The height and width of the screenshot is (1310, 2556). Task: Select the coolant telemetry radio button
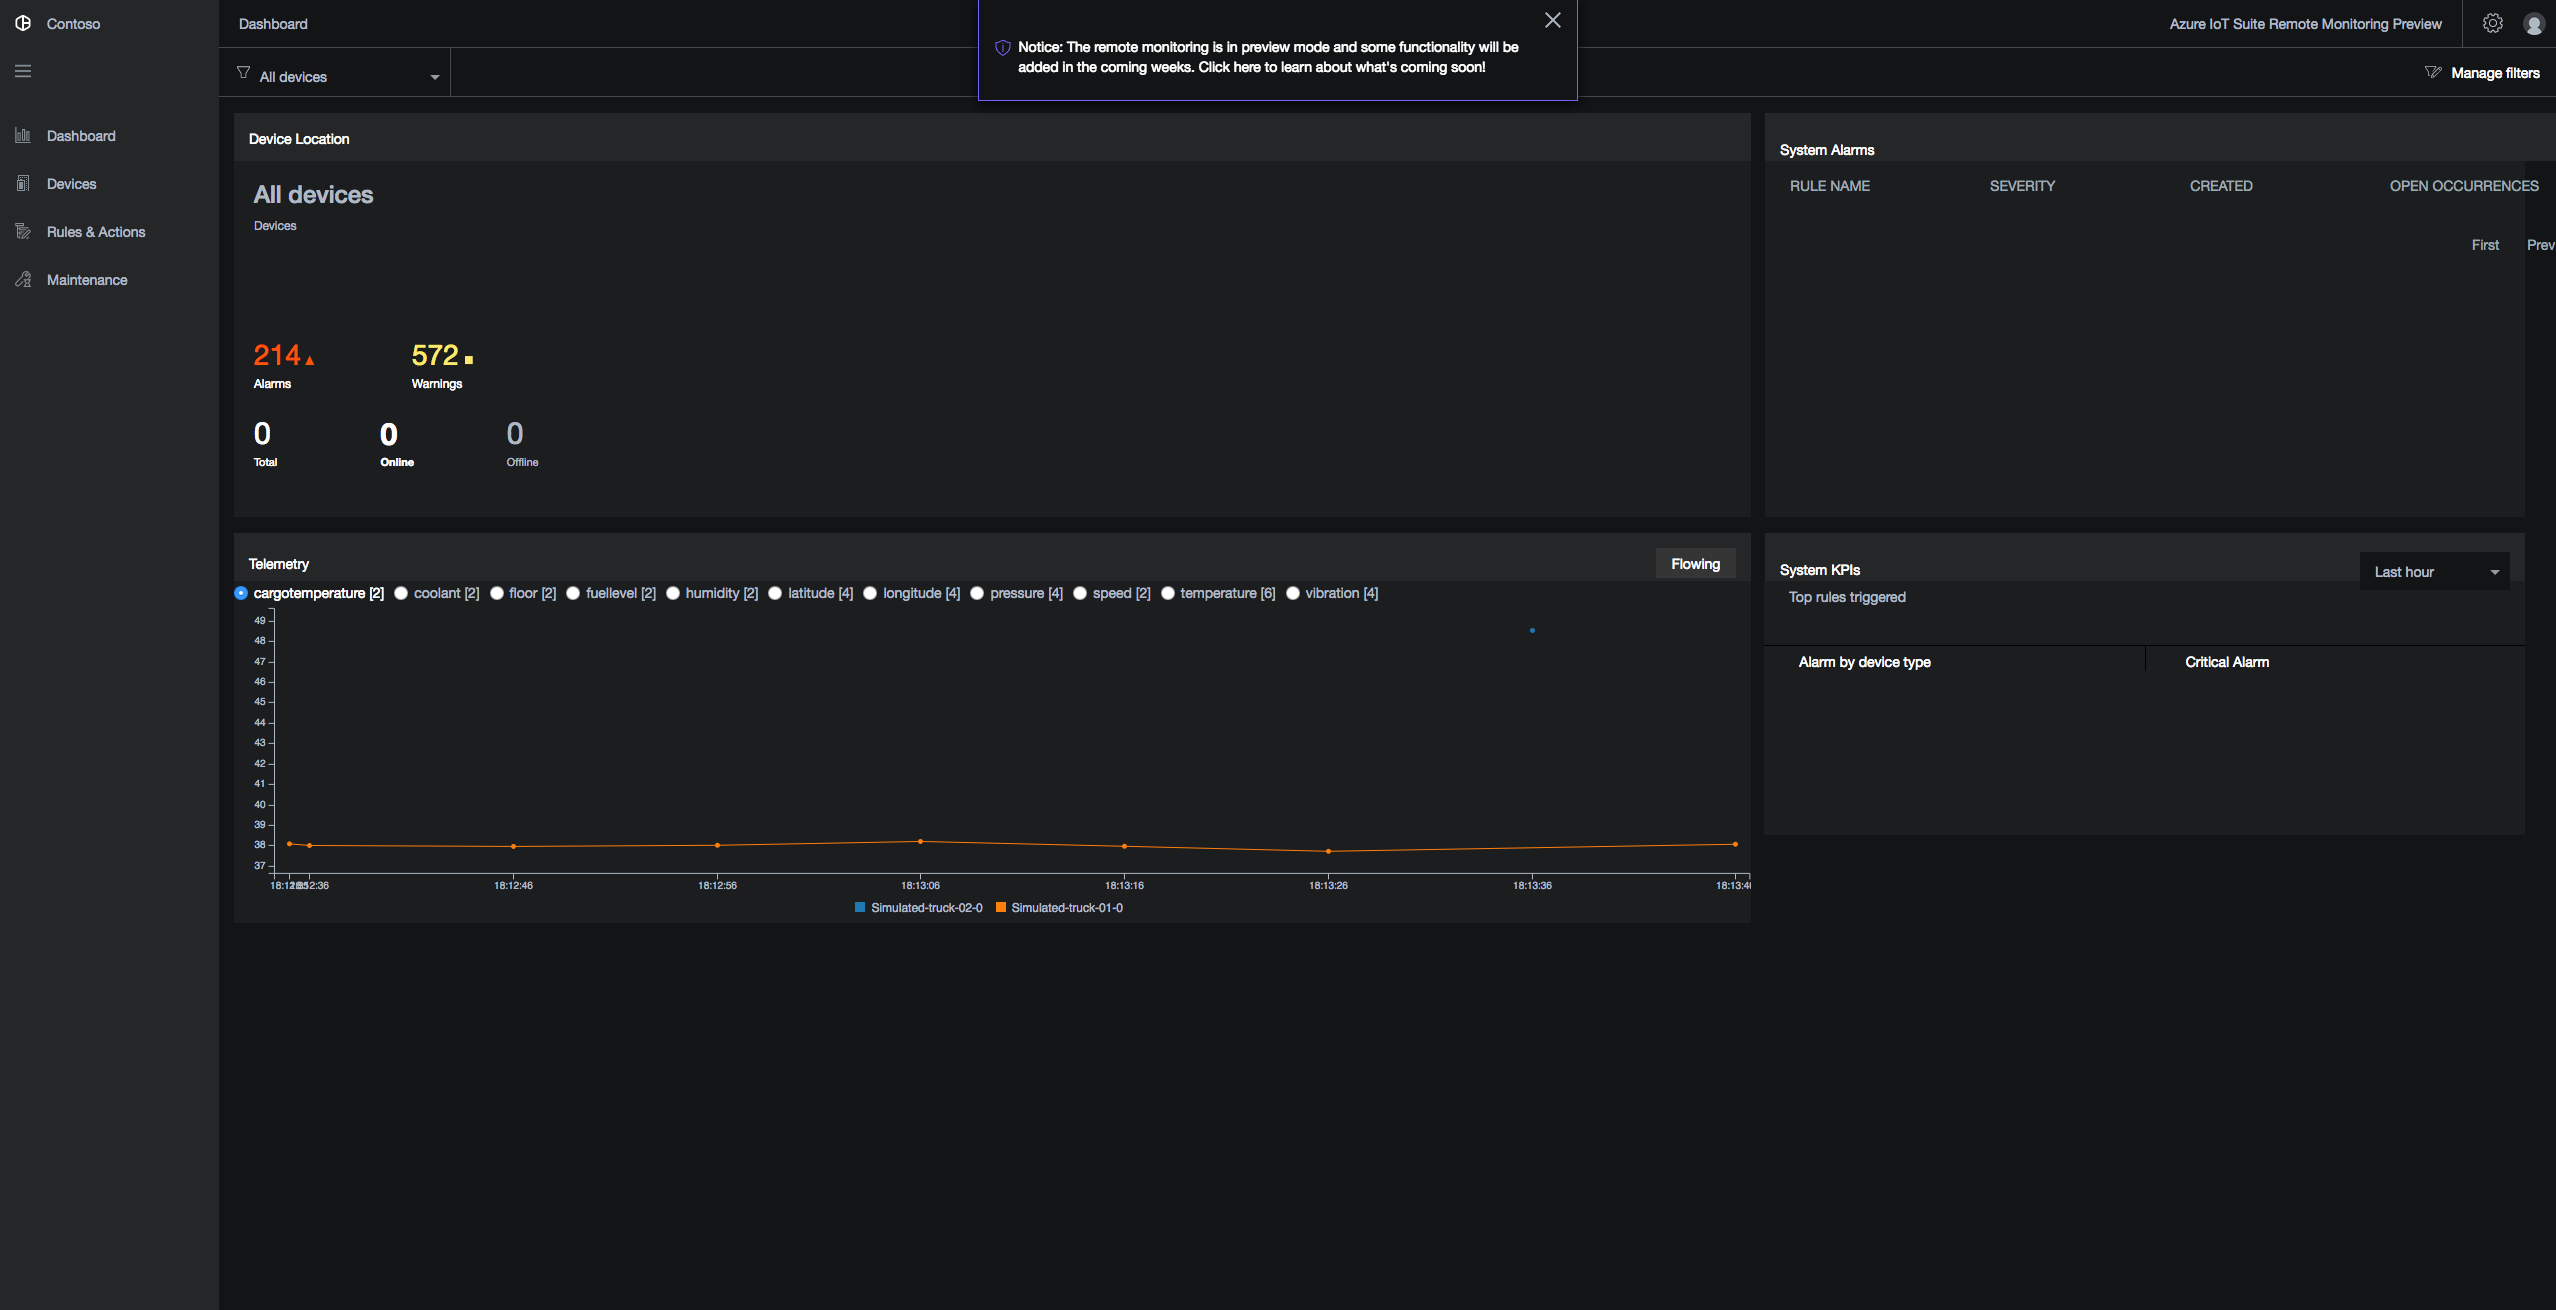(401, 593)
